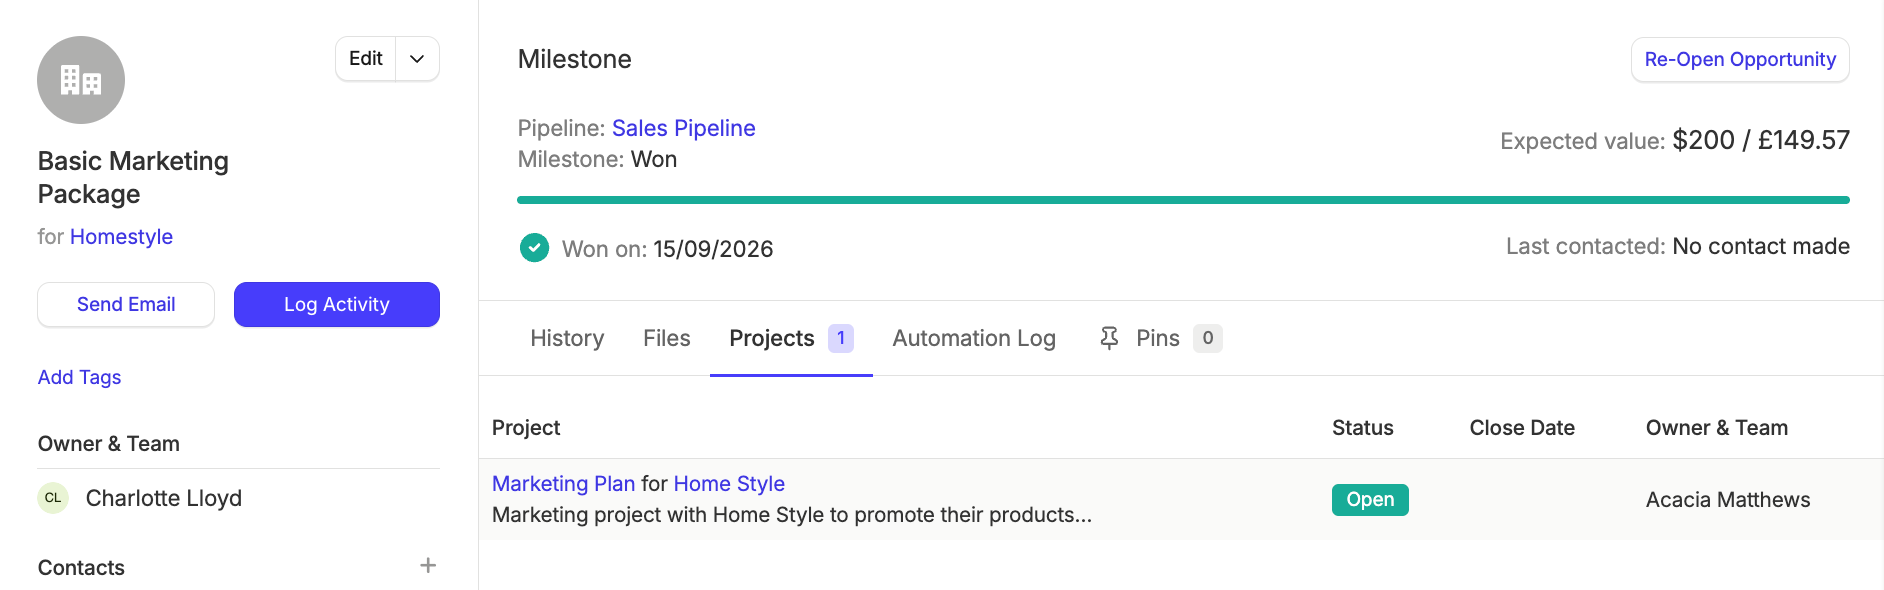
Task: Click the Owner & Team column header
Action: [1717, 428]
